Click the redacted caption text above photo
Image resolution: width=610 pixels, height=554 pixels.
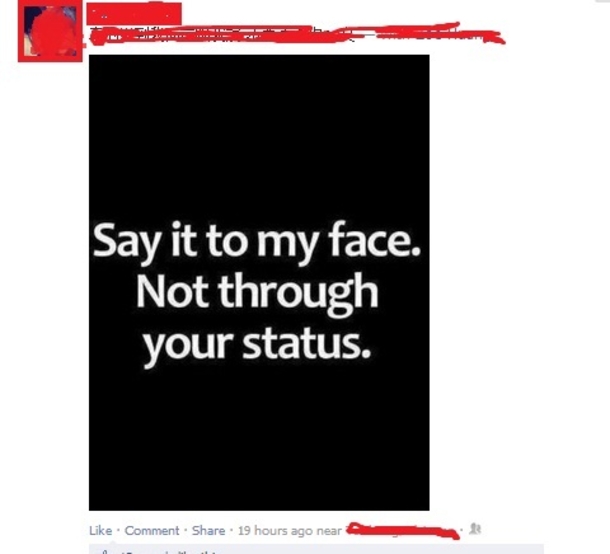(x=298, y=34)
